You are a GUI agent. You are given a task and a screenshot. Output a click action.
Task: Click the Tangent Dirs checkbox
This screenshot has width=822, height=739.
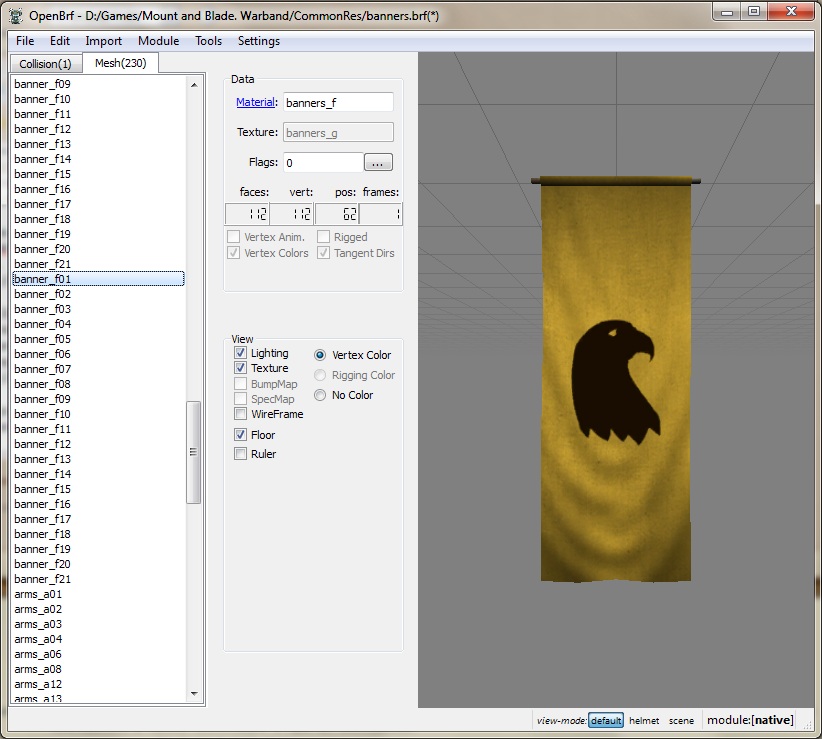(323, 253)
